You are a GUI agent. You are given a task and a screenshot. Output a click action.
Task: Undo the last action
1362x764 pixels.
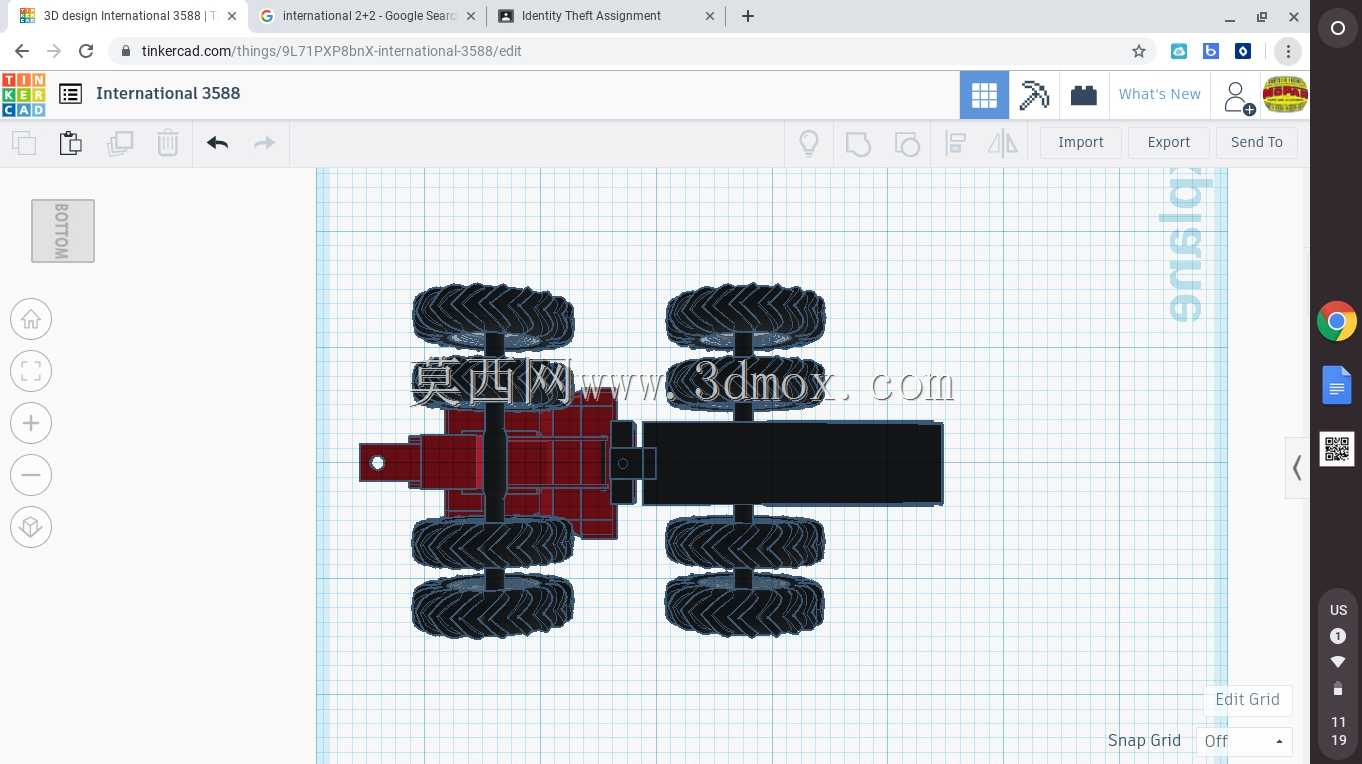coord(217,143)
